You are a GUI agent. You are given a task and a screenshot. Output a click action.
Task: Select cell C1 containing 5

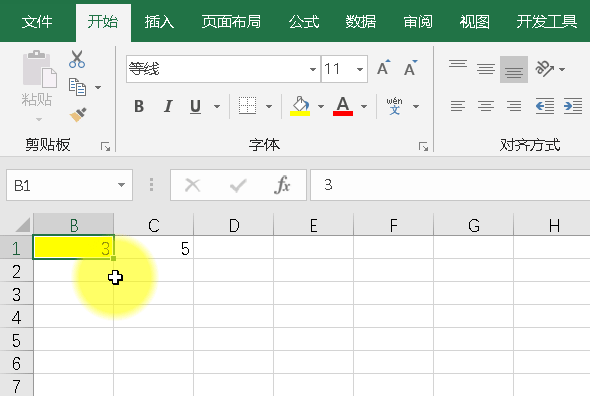(154, 248)
